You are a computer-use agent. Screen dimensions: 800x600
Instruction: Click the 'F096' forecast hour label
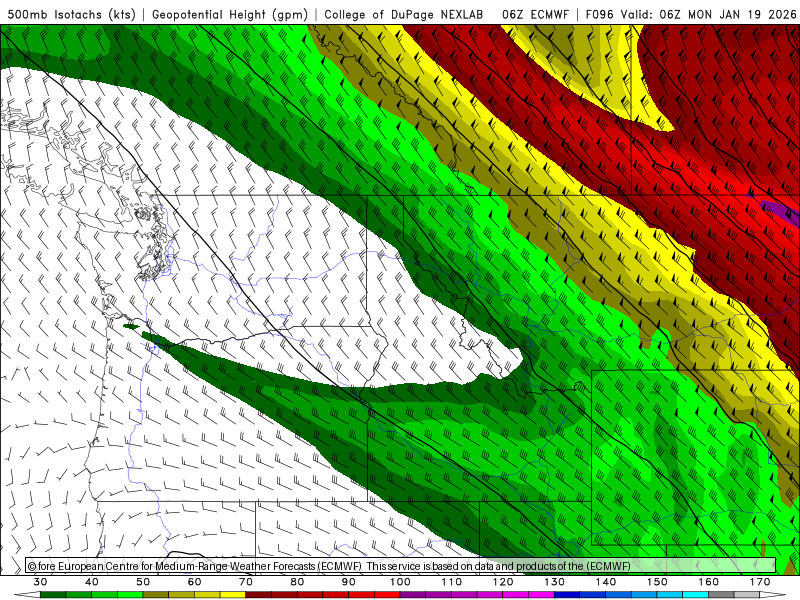click(600, 14)
